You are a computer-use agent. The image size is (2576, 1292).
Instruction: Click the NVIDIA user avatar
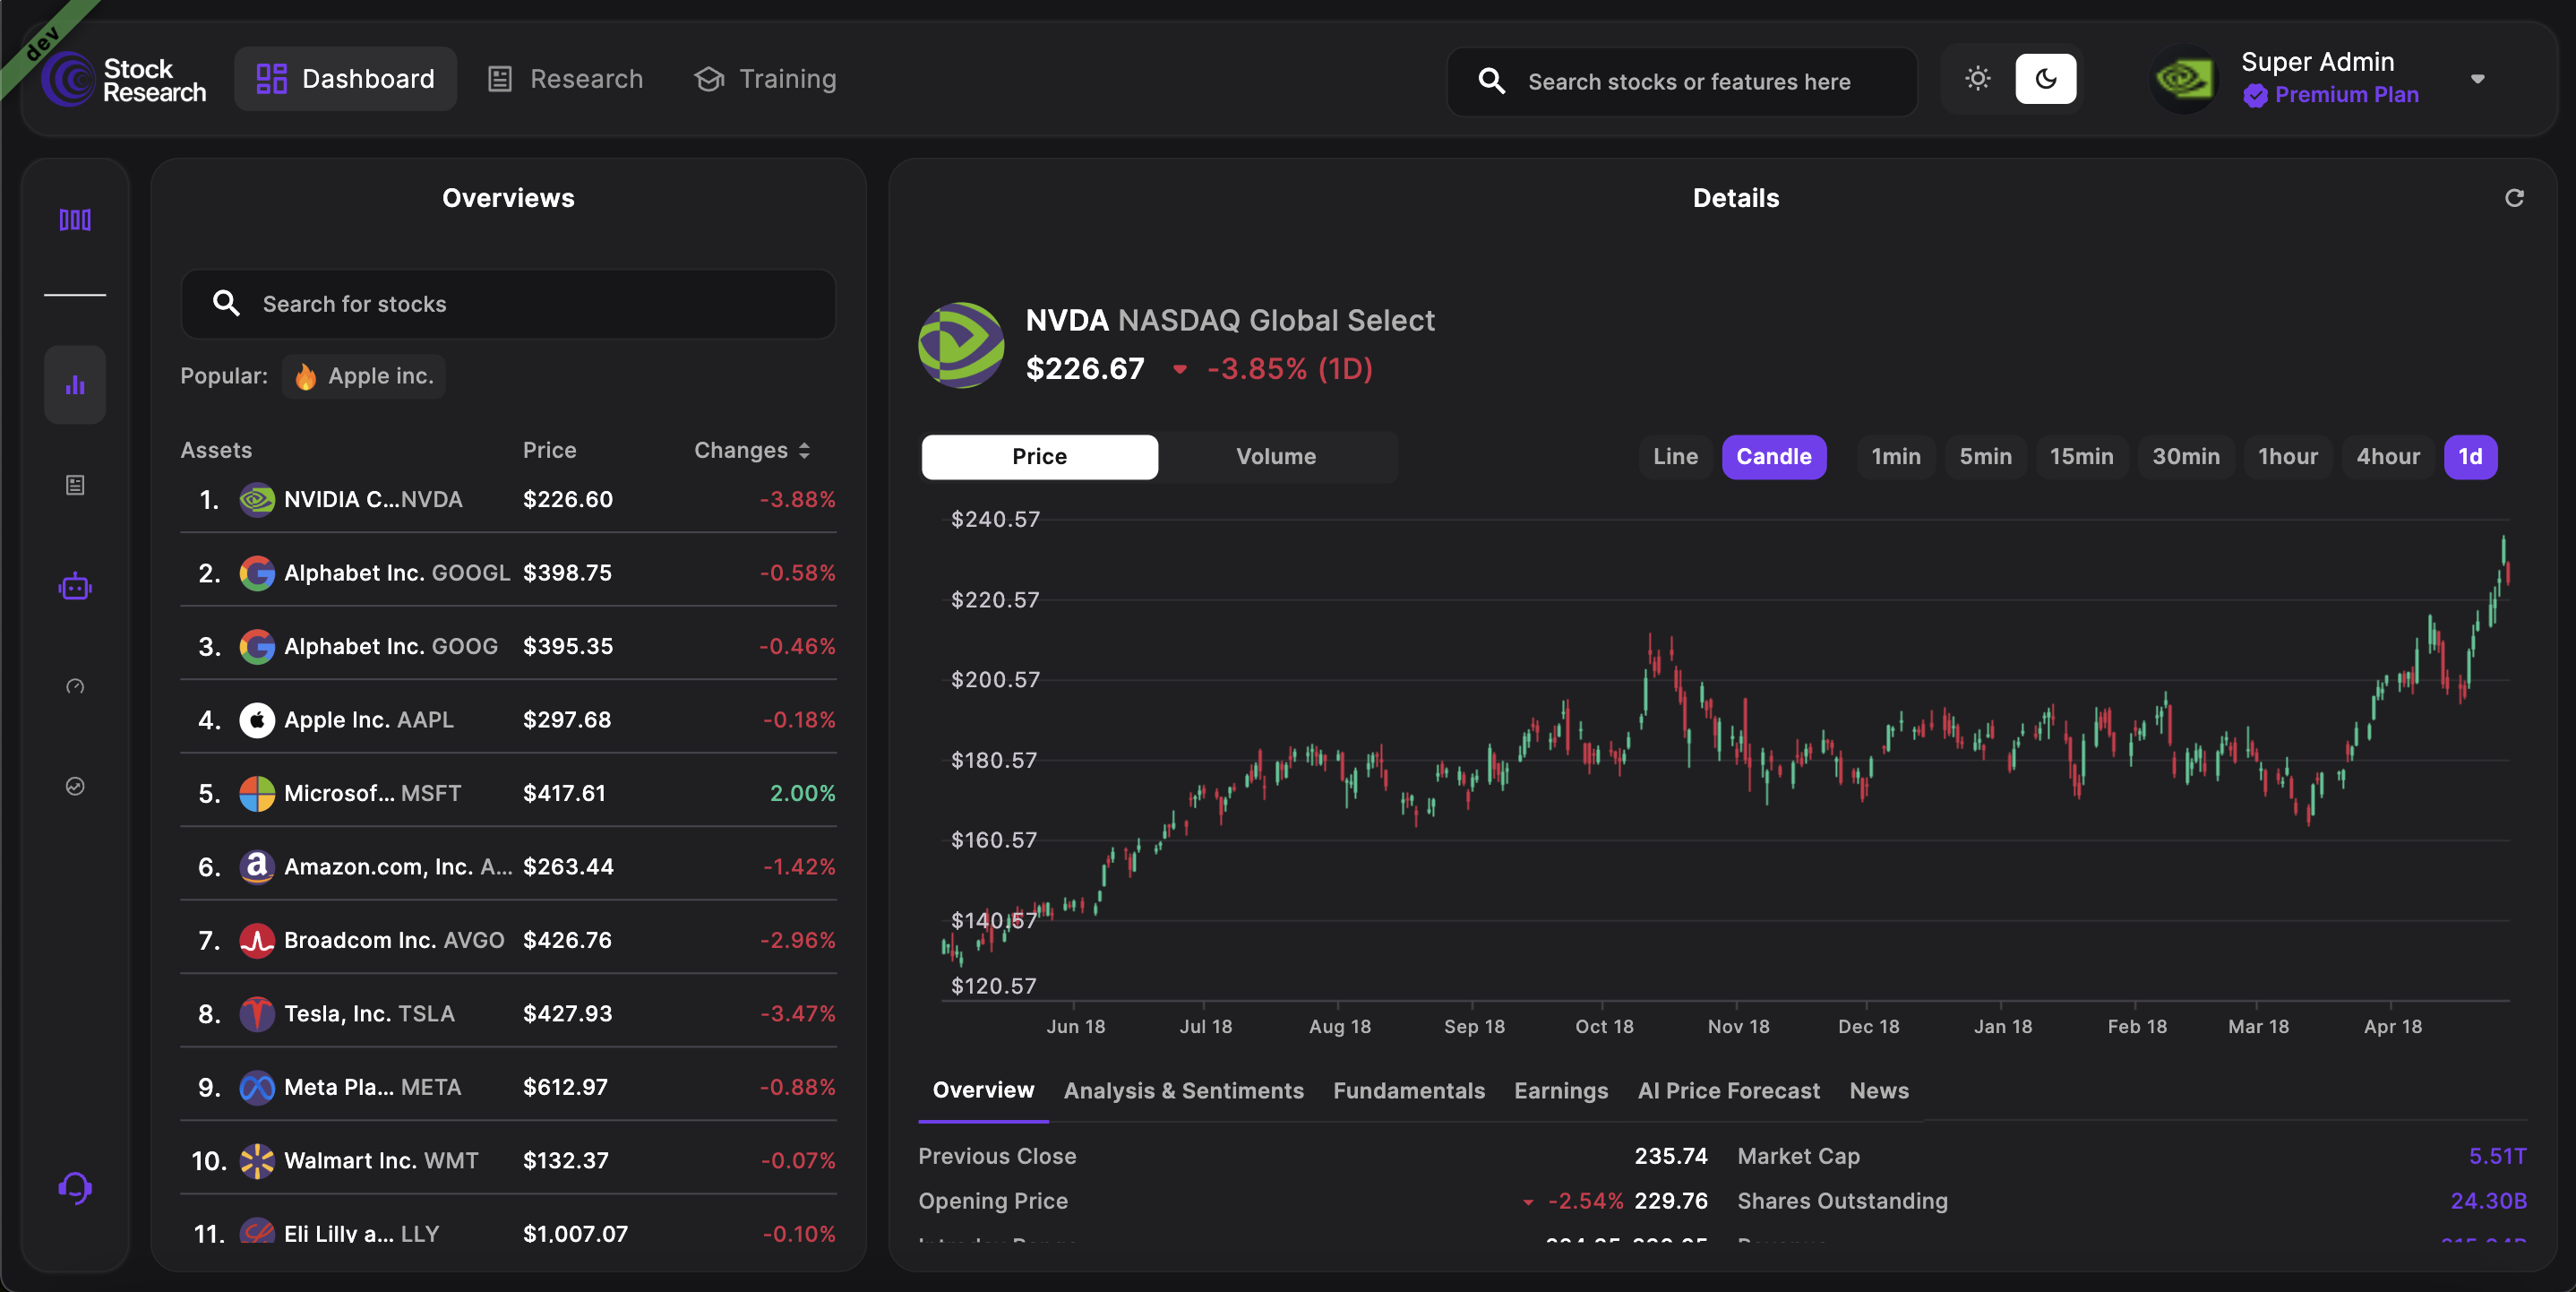click(x=2184, y=79)
